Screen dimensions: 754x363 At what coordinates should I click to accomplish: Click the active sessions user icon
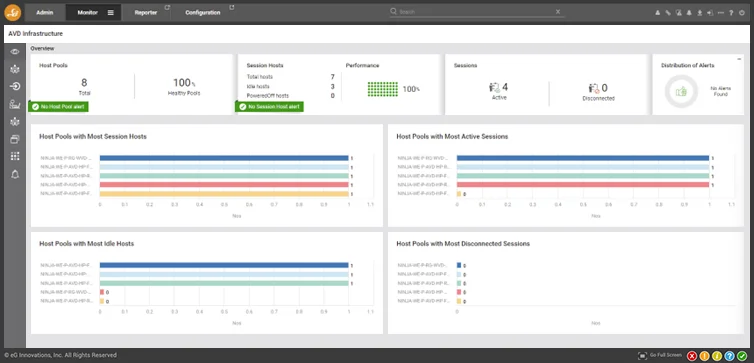click(494, 88)
